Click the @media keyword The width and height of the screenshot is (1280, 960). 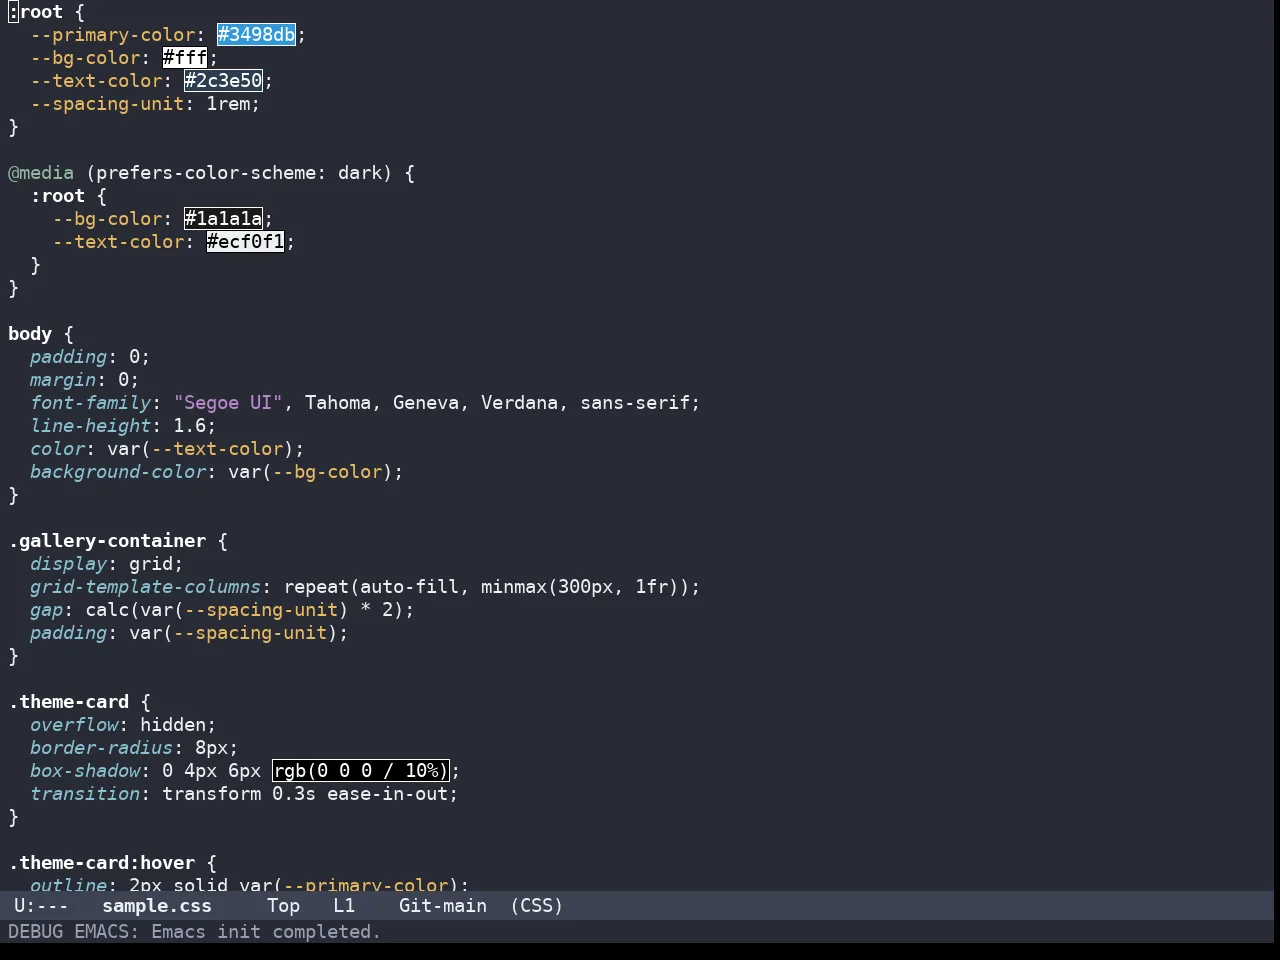pos(41,173)
